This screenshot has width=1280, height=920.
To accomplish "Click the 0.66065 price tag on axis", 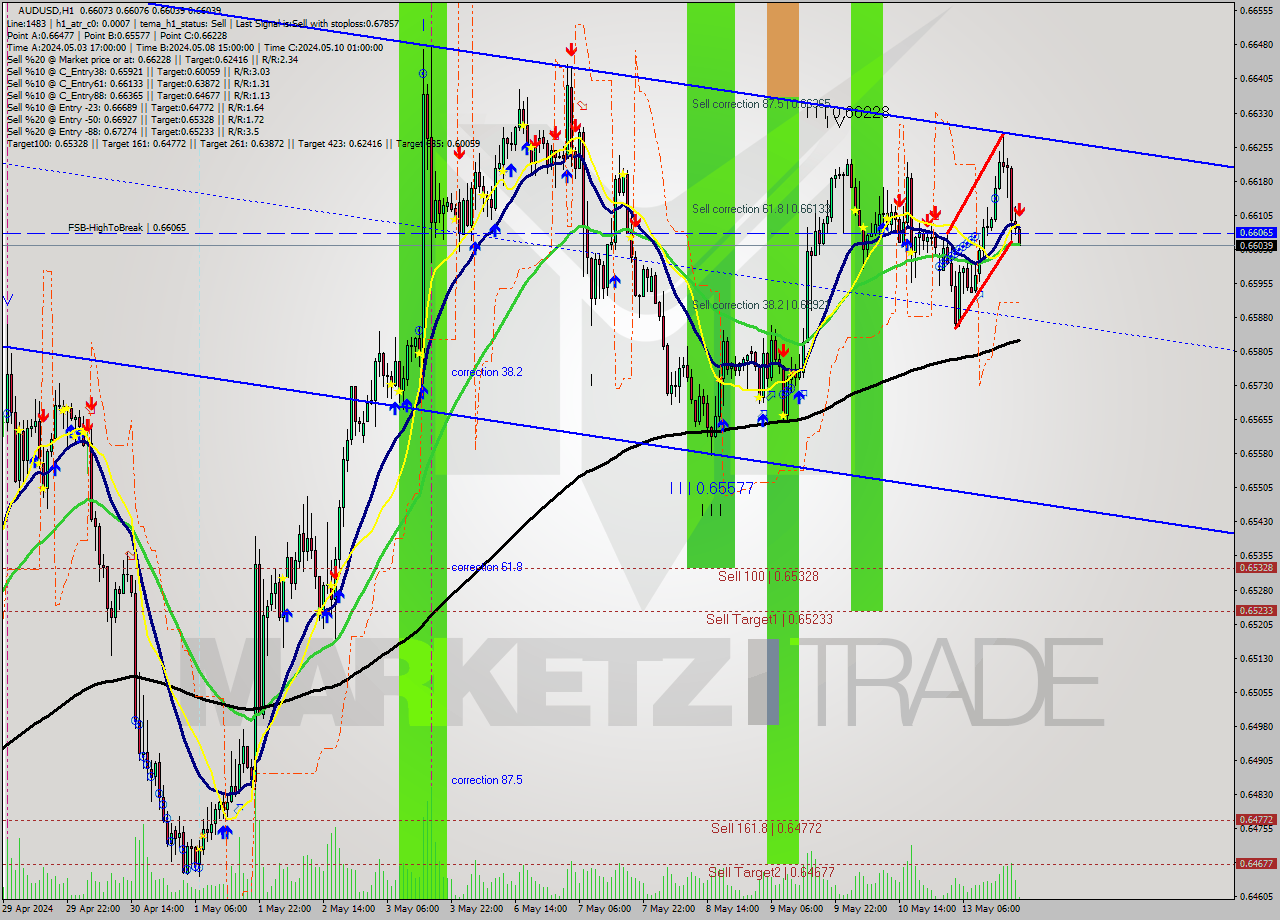I will pos(1256,232).
